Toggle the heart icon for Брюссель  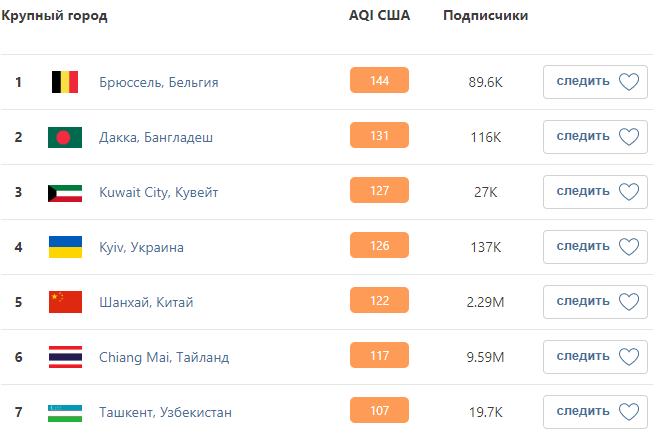tap(629, 81)
